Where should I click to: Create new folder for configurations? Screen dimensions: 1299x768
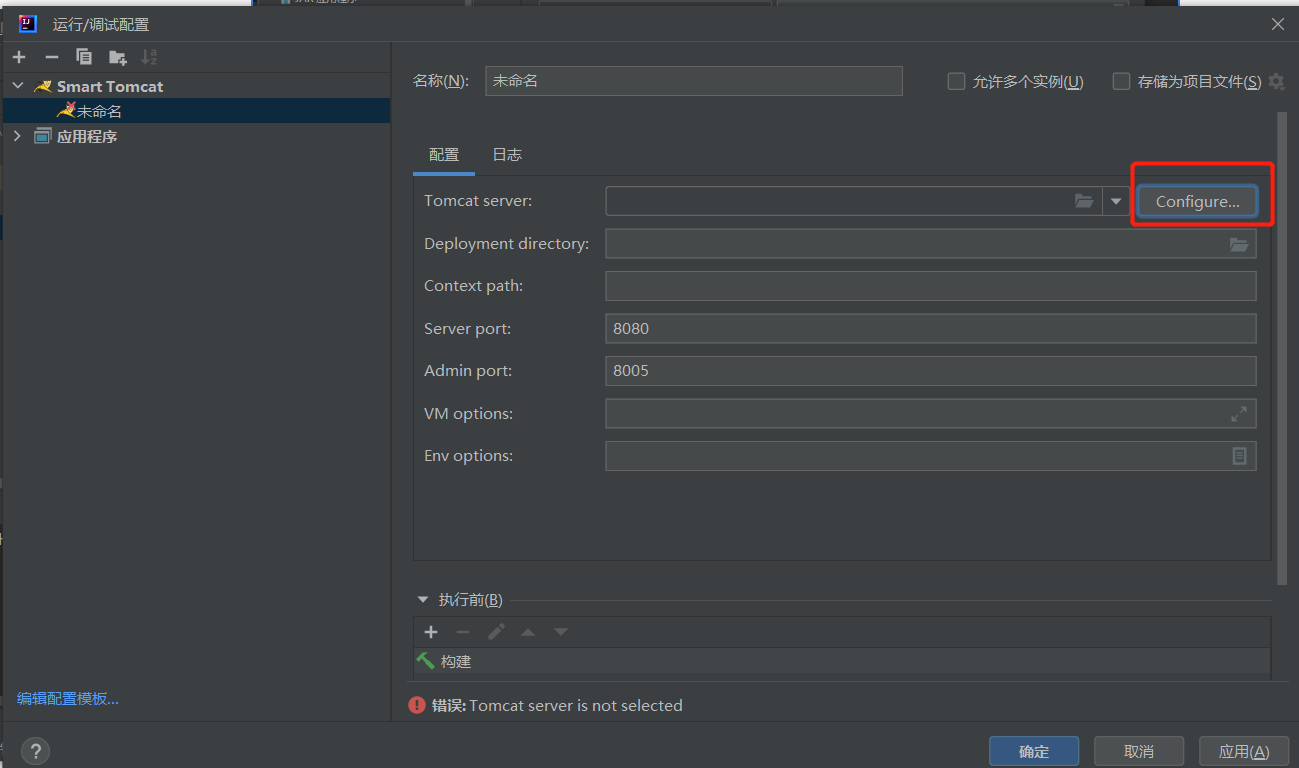click(x=118, y=57)
